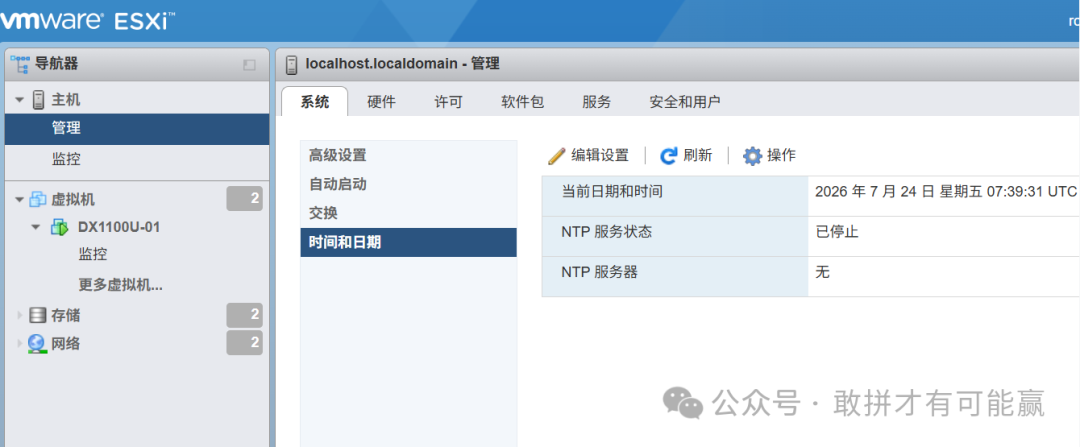
Task: Click the 已停止 NTP status value
Action: click(x=837, y=232)
